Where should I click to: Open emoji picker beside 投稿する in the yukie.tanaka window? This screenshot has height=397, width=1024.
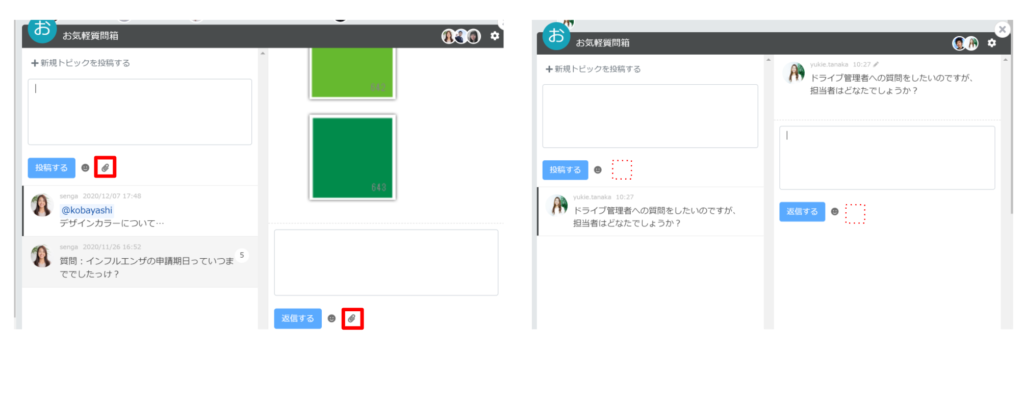[x=598, y=170]
